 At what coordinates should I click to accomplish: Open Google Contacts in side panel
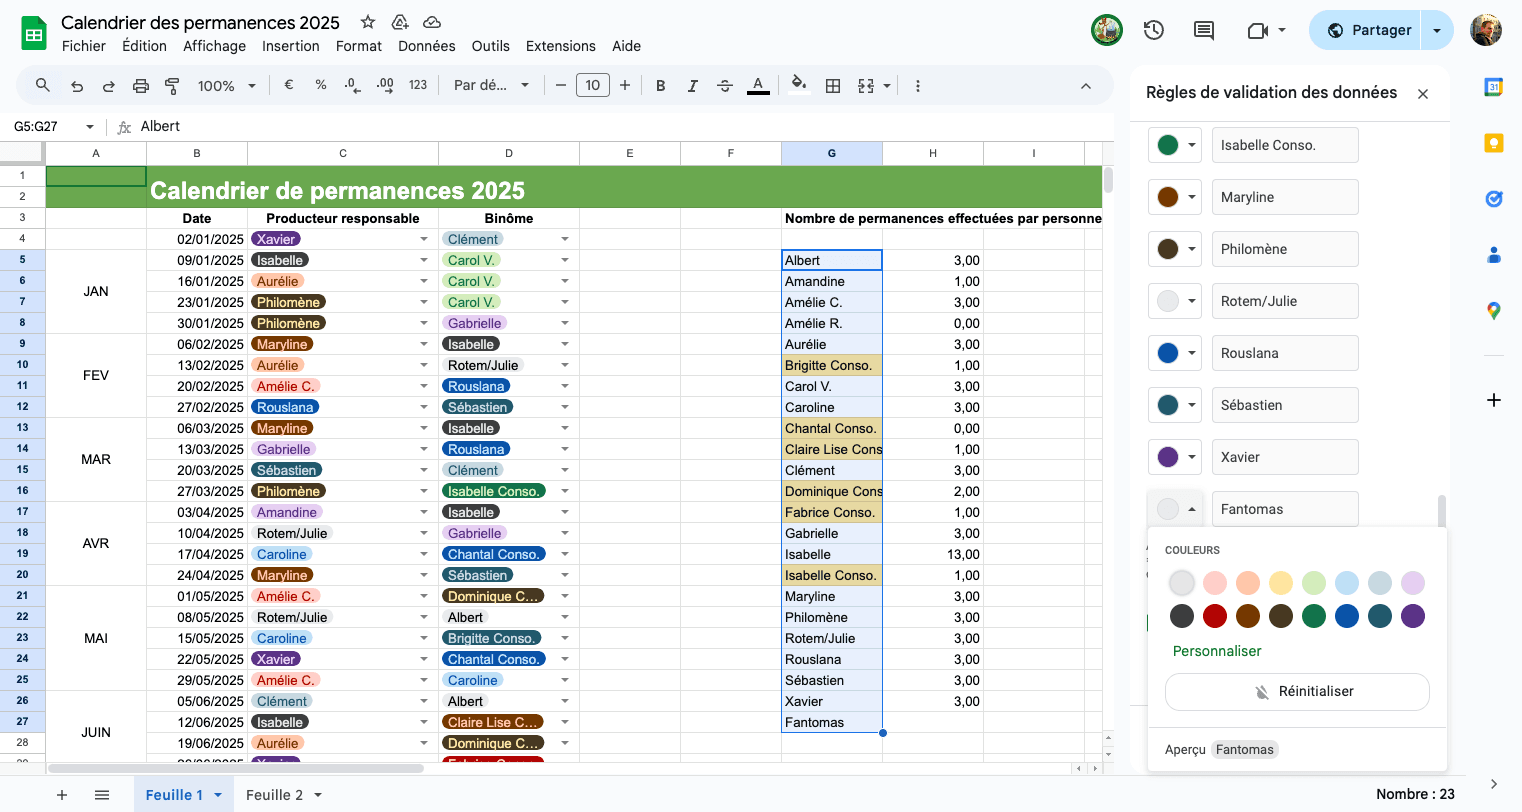click(1494, 255)
